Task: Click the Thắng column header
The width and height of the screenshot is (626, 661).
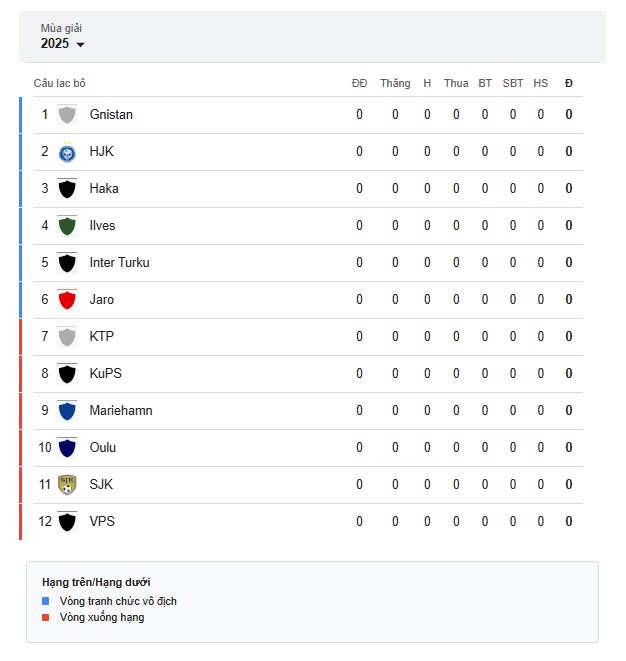Action: coord(395,83)
